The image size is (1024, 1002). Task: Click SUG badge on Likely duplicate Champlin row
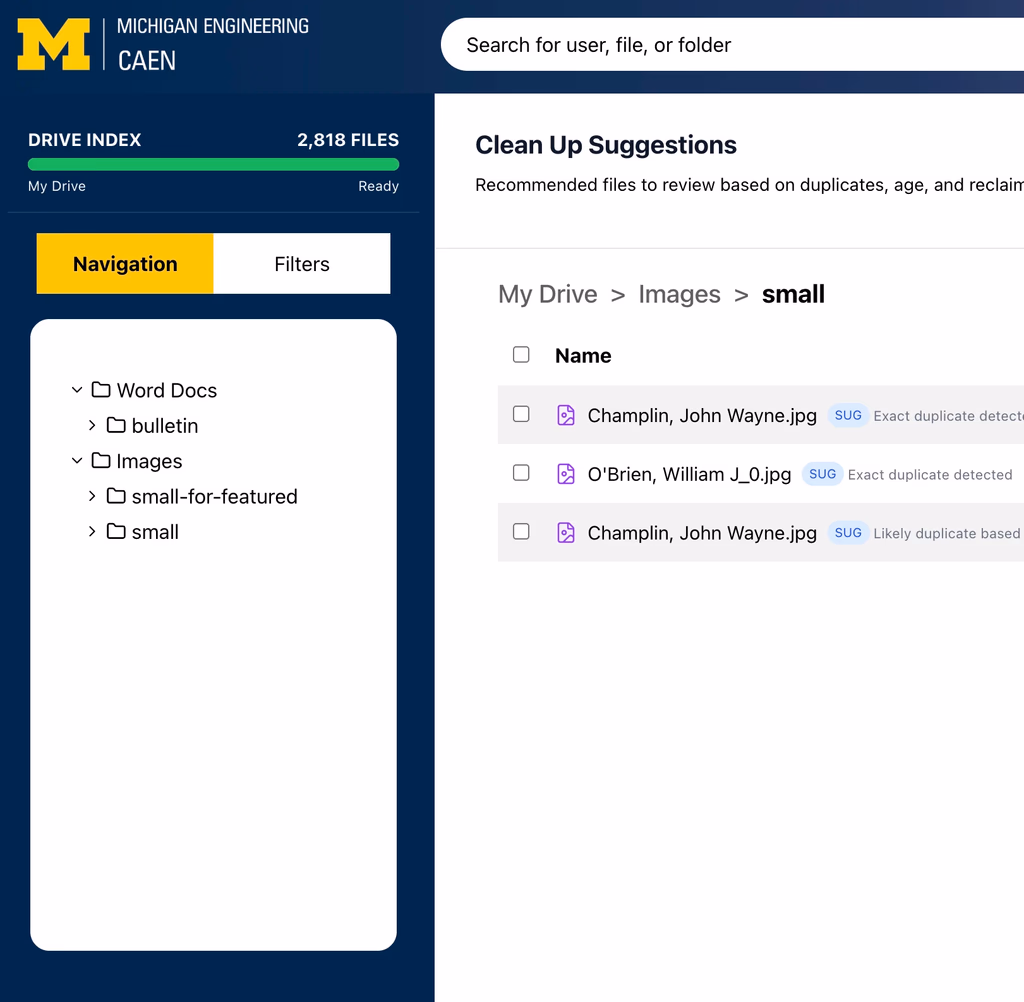pos(848,532)
